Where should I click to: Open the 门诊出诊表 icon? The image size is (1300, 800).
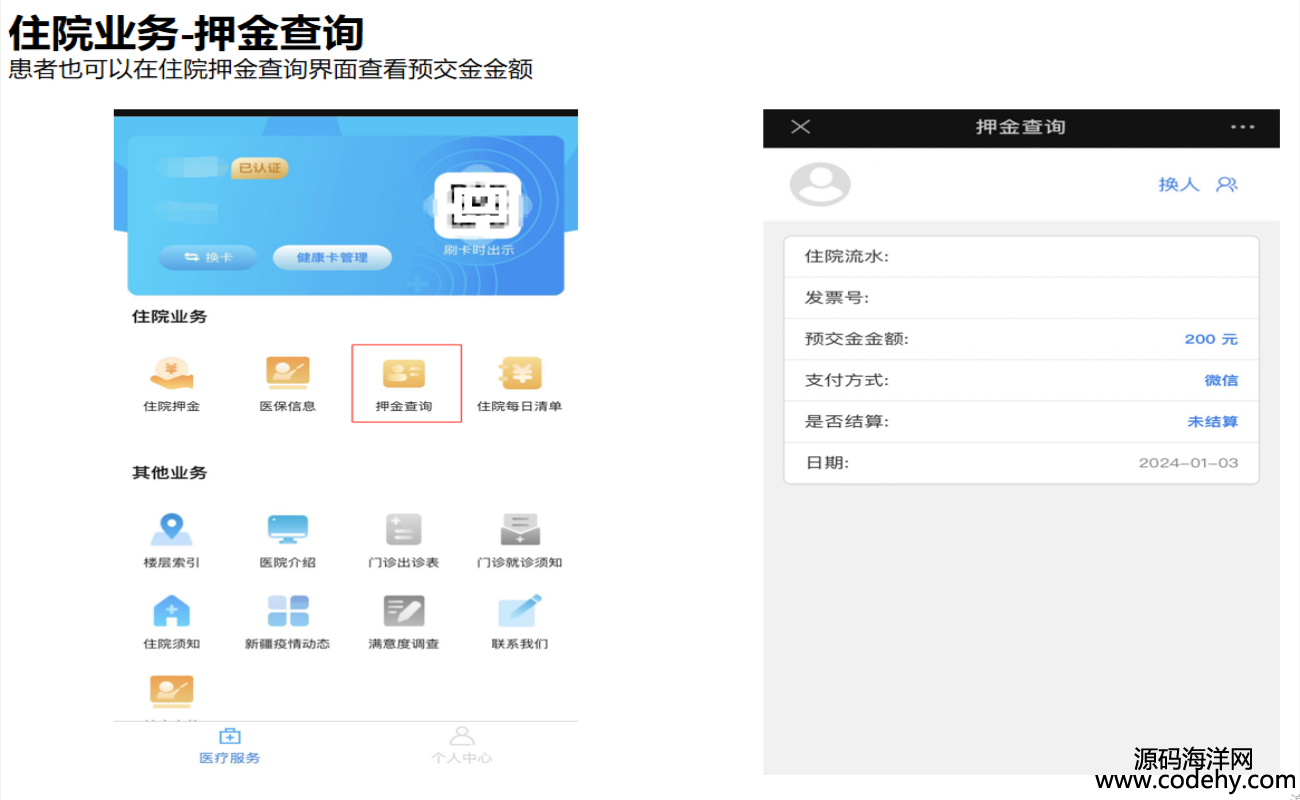point(404,529)
